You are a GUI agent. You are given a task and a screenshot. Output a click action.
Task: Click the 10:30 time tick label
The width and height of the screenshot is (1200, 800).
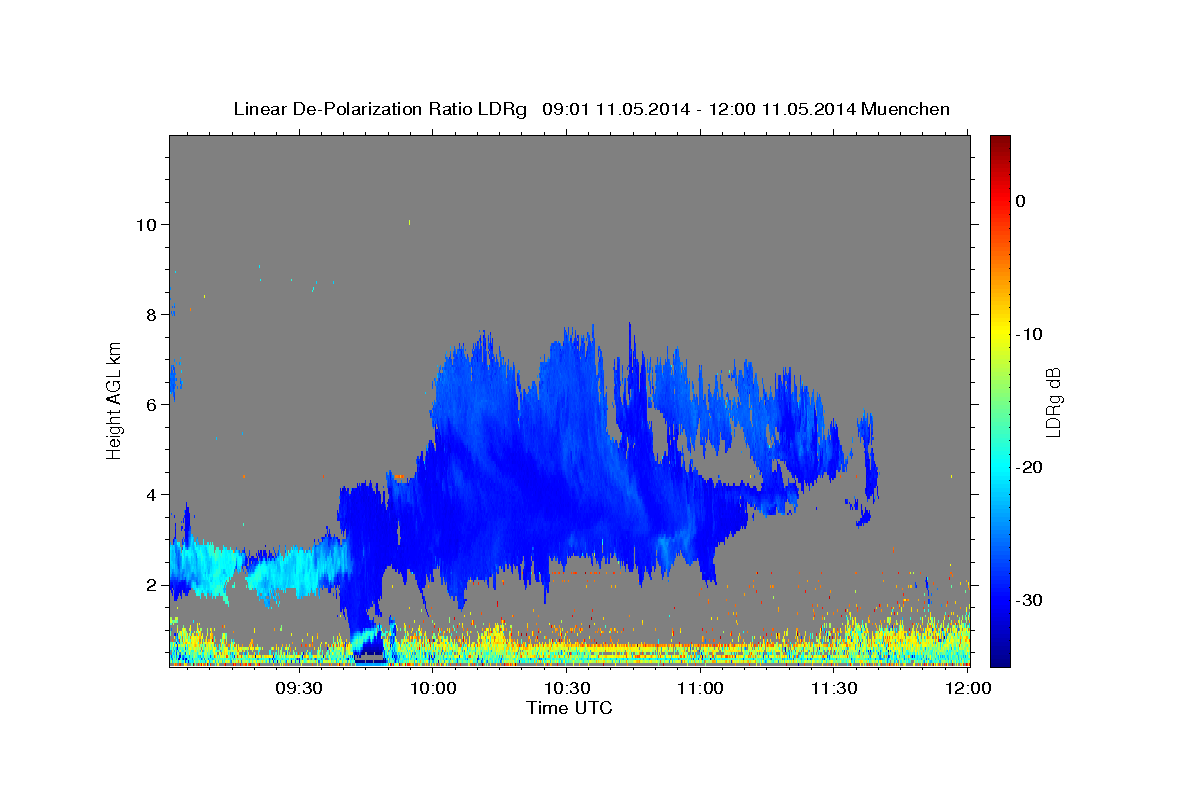[x=567, y=689]
